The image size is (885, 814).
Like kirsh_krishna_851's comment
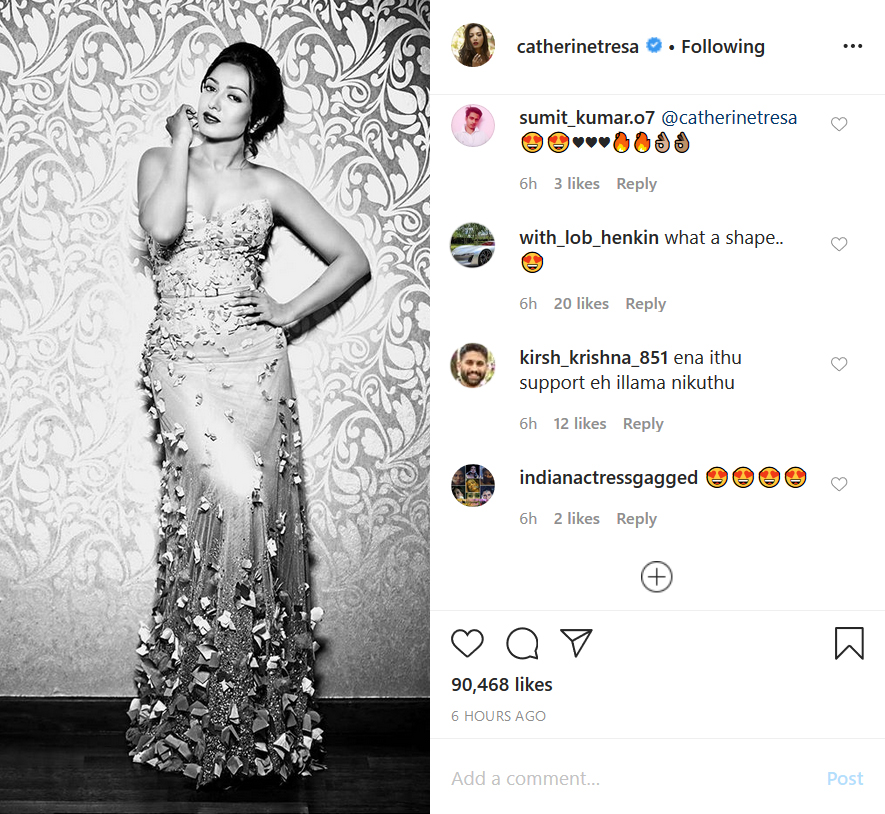coord(839,364)
